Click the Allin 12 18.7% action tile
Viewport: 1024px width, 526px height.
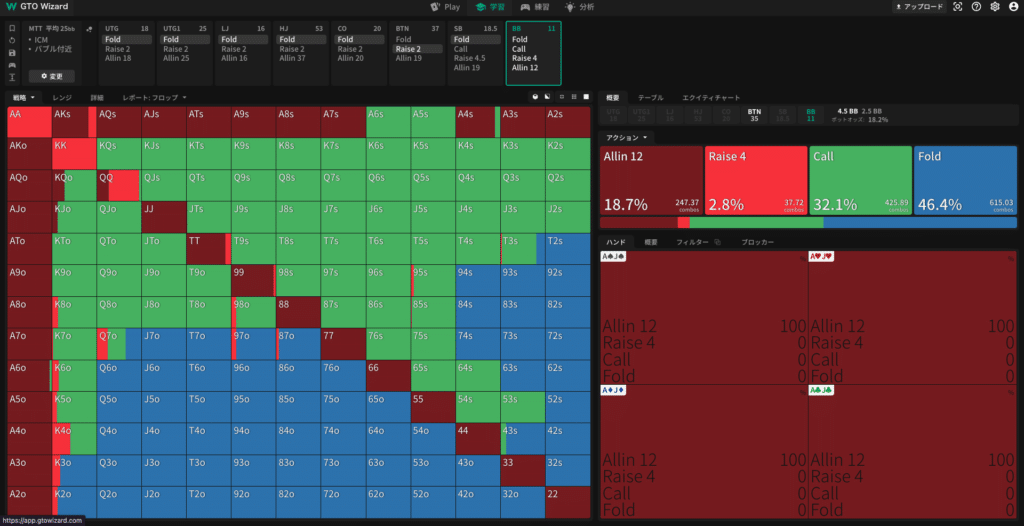[x=651, y=180]
